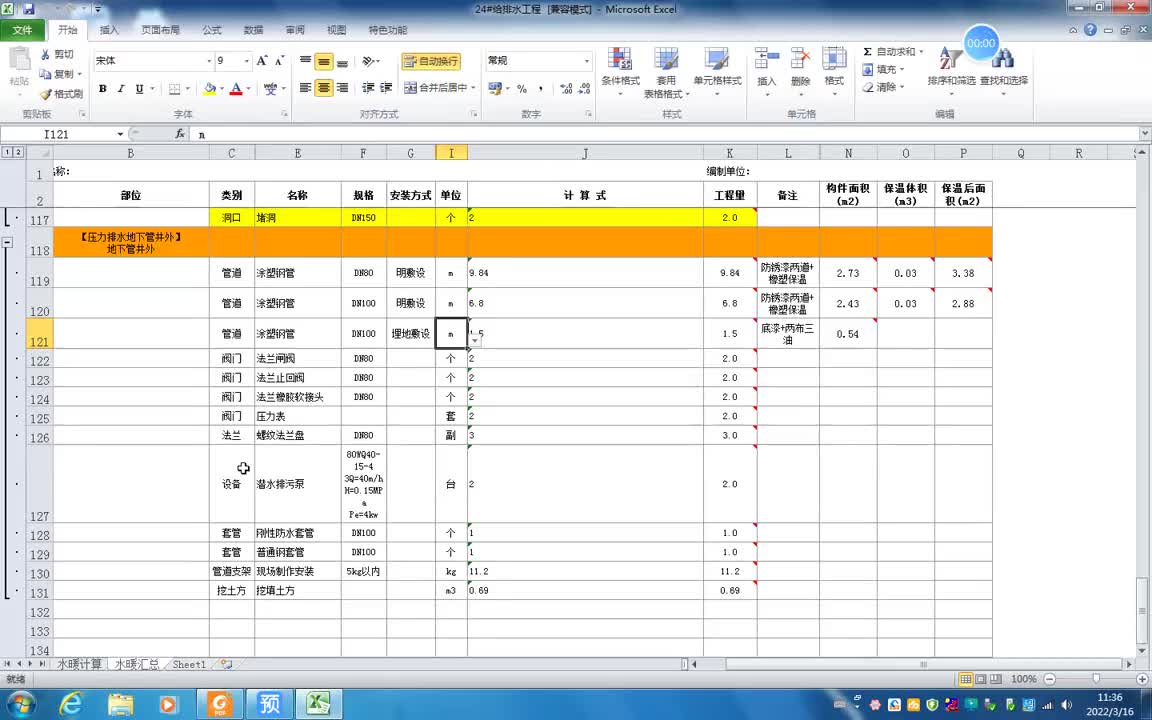This screenshot has width=1152, height=720.
Task: Open the File (文件) tab
Action: coord(23,30)
